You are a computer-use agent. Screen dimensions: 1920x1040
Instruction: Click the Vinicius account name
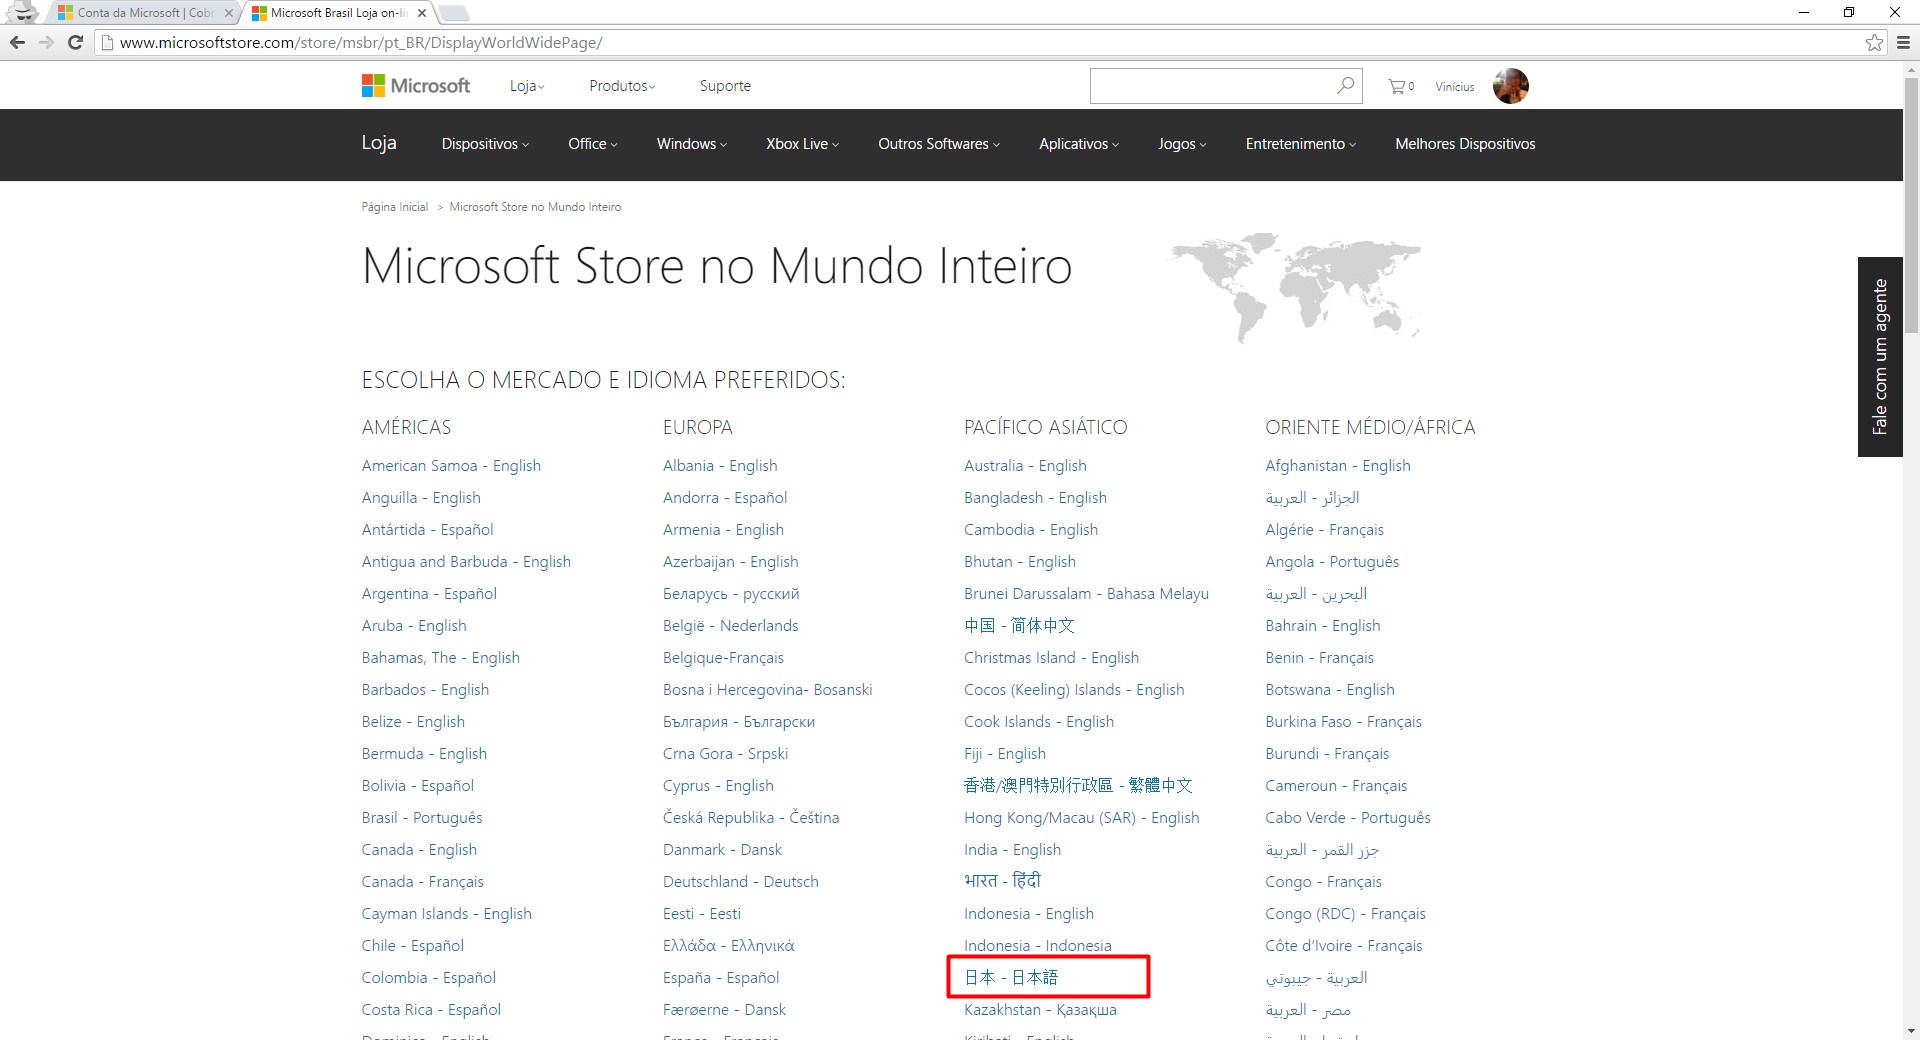click(1454, 87)
